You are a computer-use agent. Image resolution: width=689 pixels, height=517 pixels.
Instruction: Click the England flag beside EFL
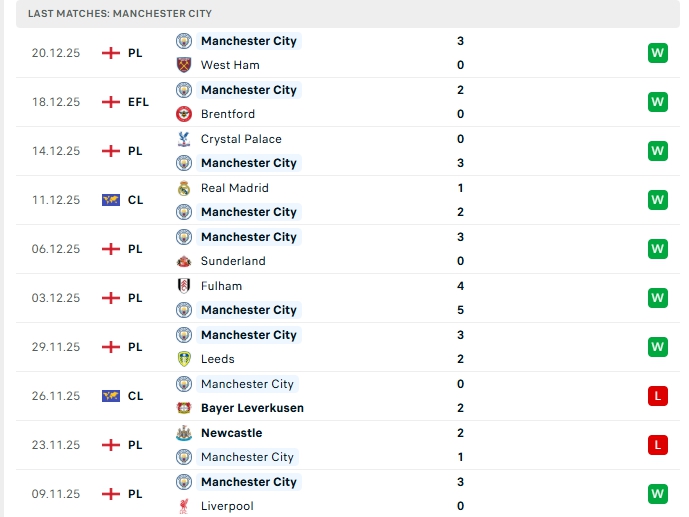pos(111,102)
